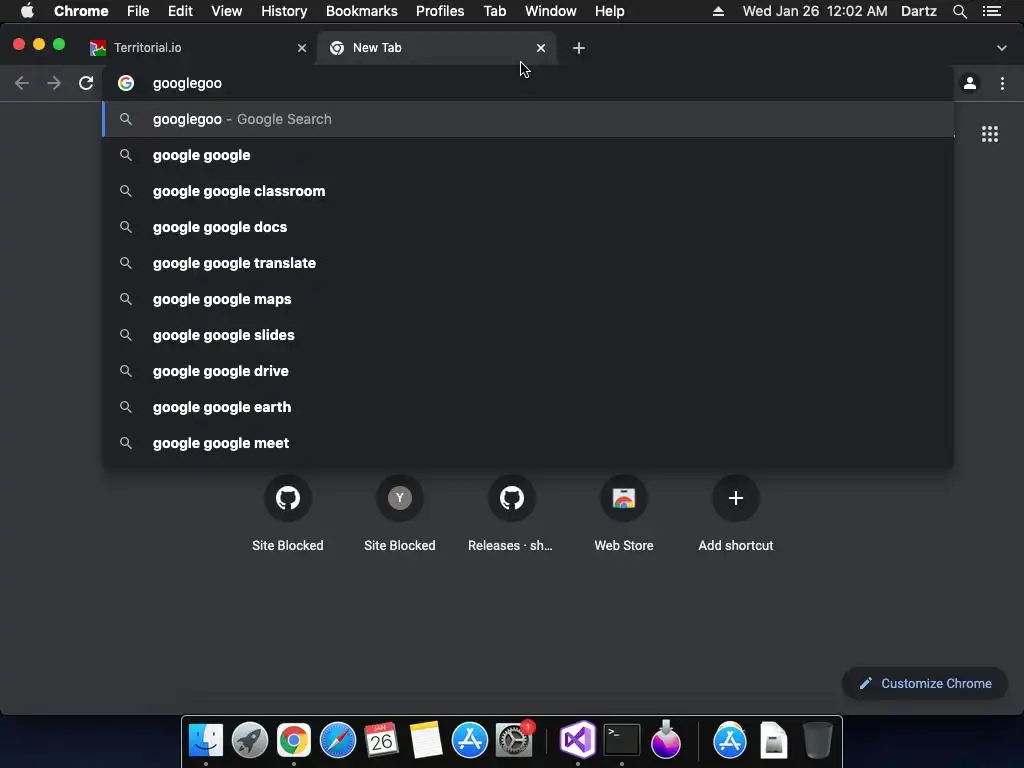Open the App Store next to Notes in the Dock
This screenshot has width=1024, height=768.
pyautogui.click(x=470, y=741)
